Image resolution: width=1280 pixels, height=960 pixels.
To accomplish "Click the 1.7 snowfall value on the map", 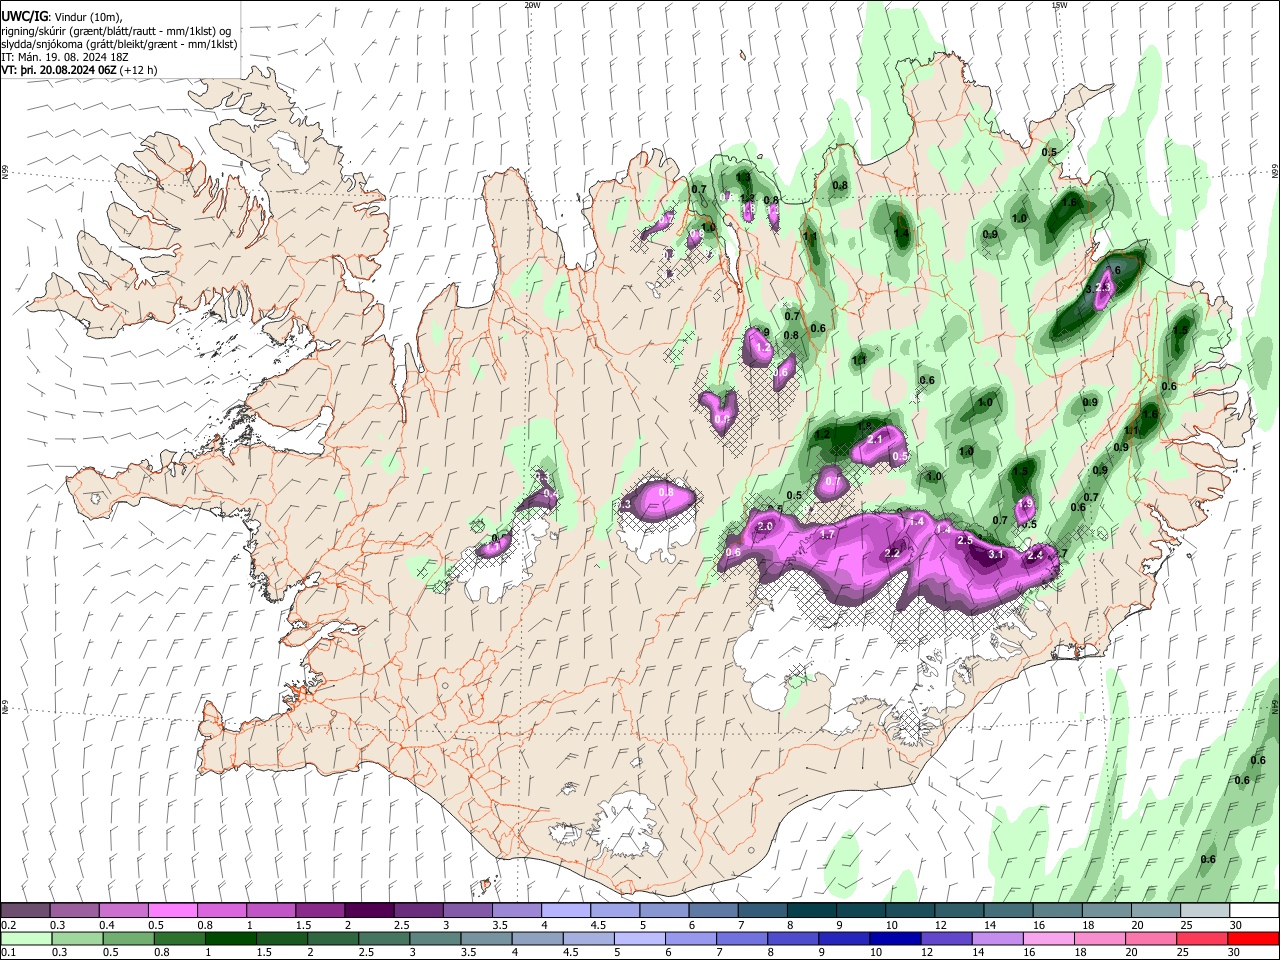I will [x=827, y=535].
